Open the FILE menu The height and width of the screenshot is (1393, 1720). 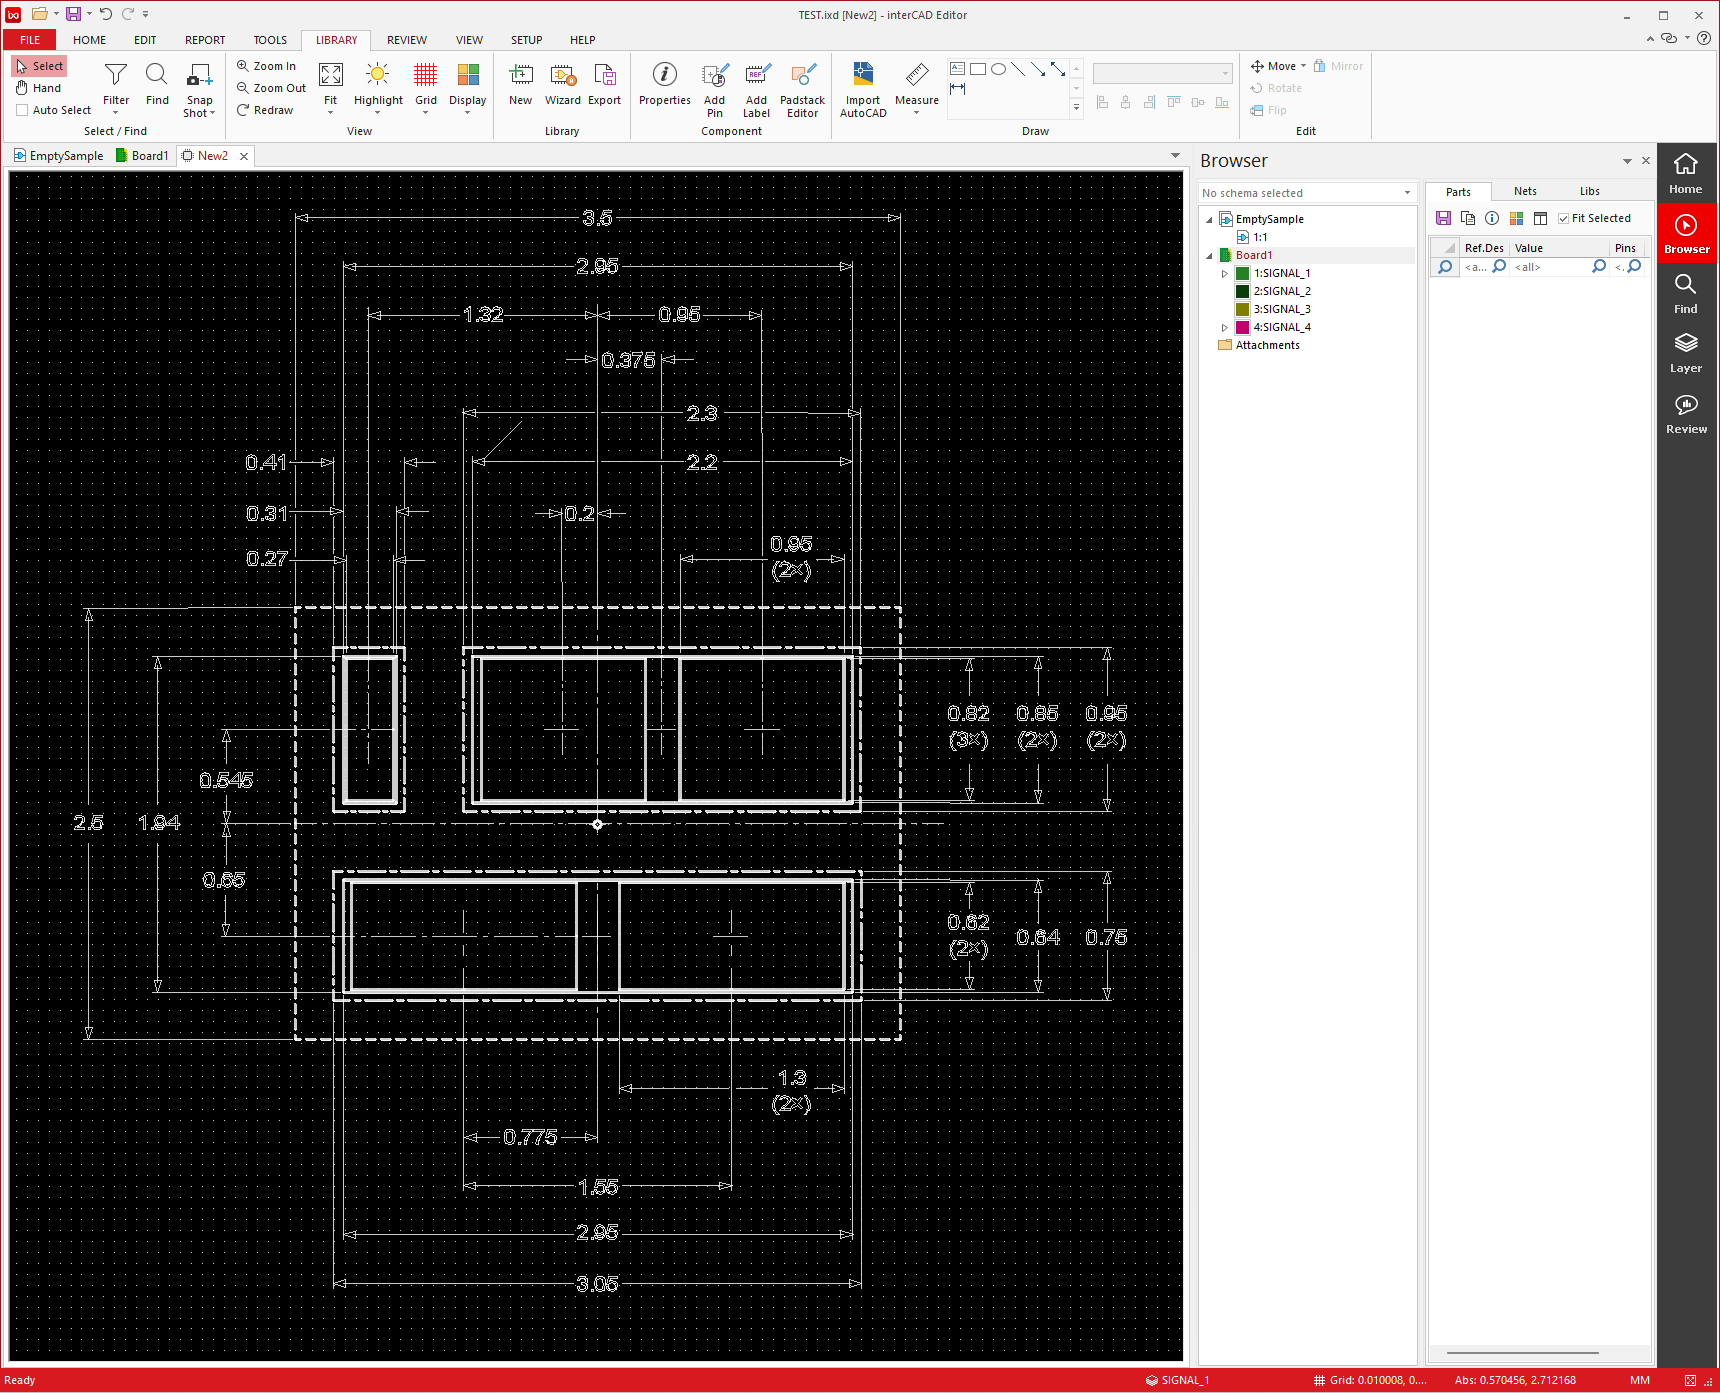pos(30,40)
